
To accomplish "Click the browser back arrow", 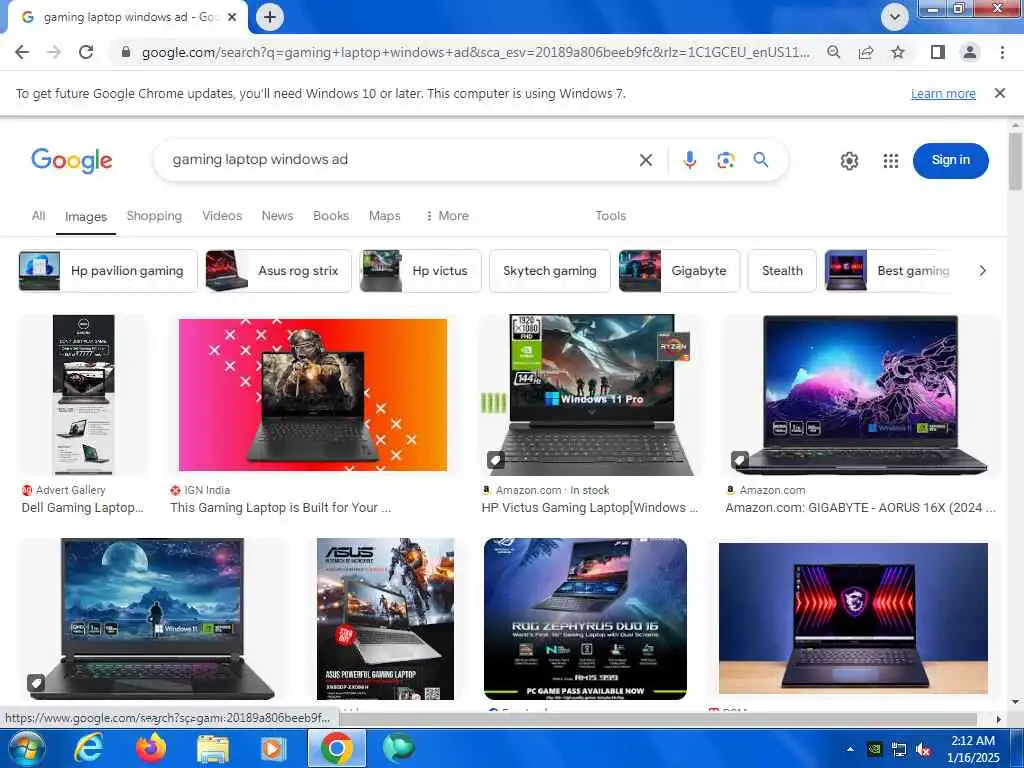I will point(22,52).
